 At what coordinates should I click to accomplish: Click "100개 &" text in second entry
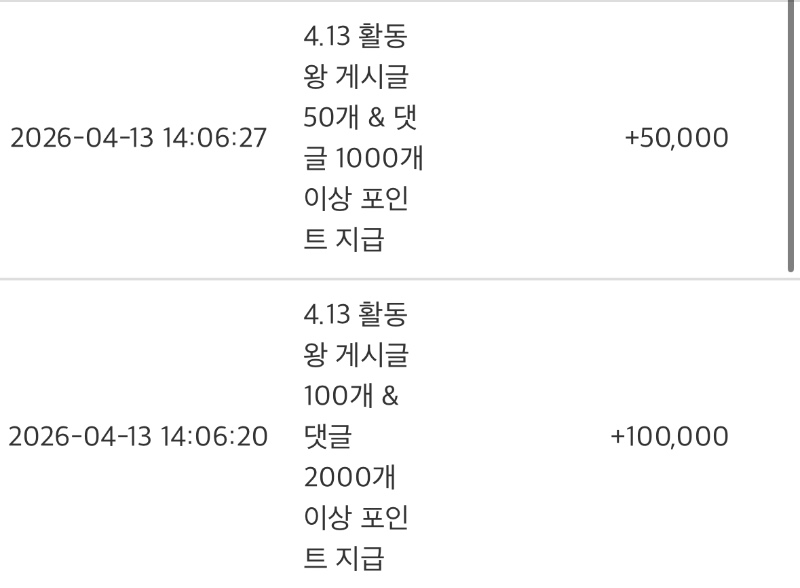350,396
